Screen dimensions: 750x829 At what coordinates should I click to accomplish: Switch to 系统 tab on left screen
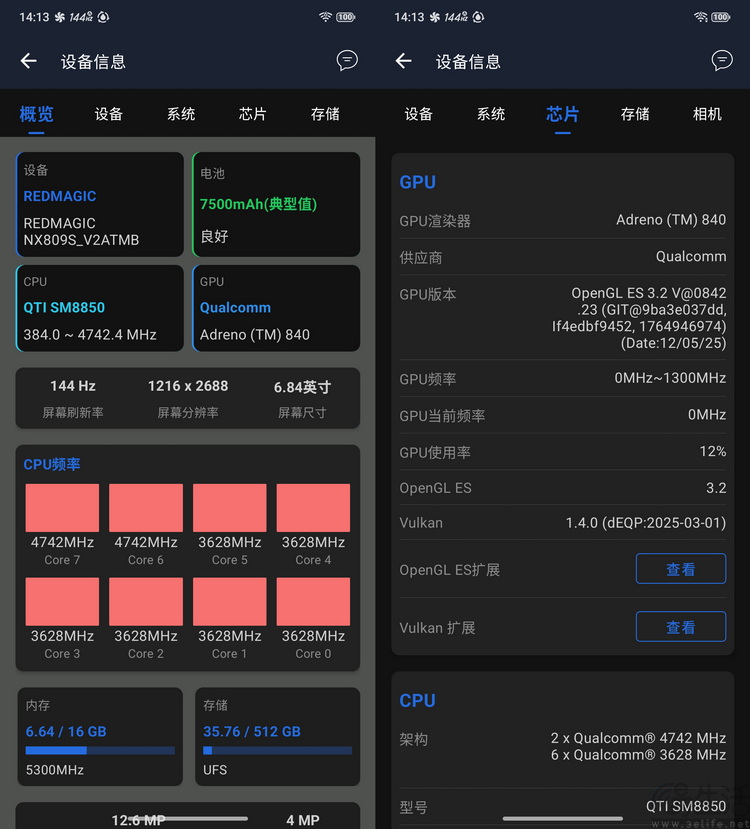point(181,114)
